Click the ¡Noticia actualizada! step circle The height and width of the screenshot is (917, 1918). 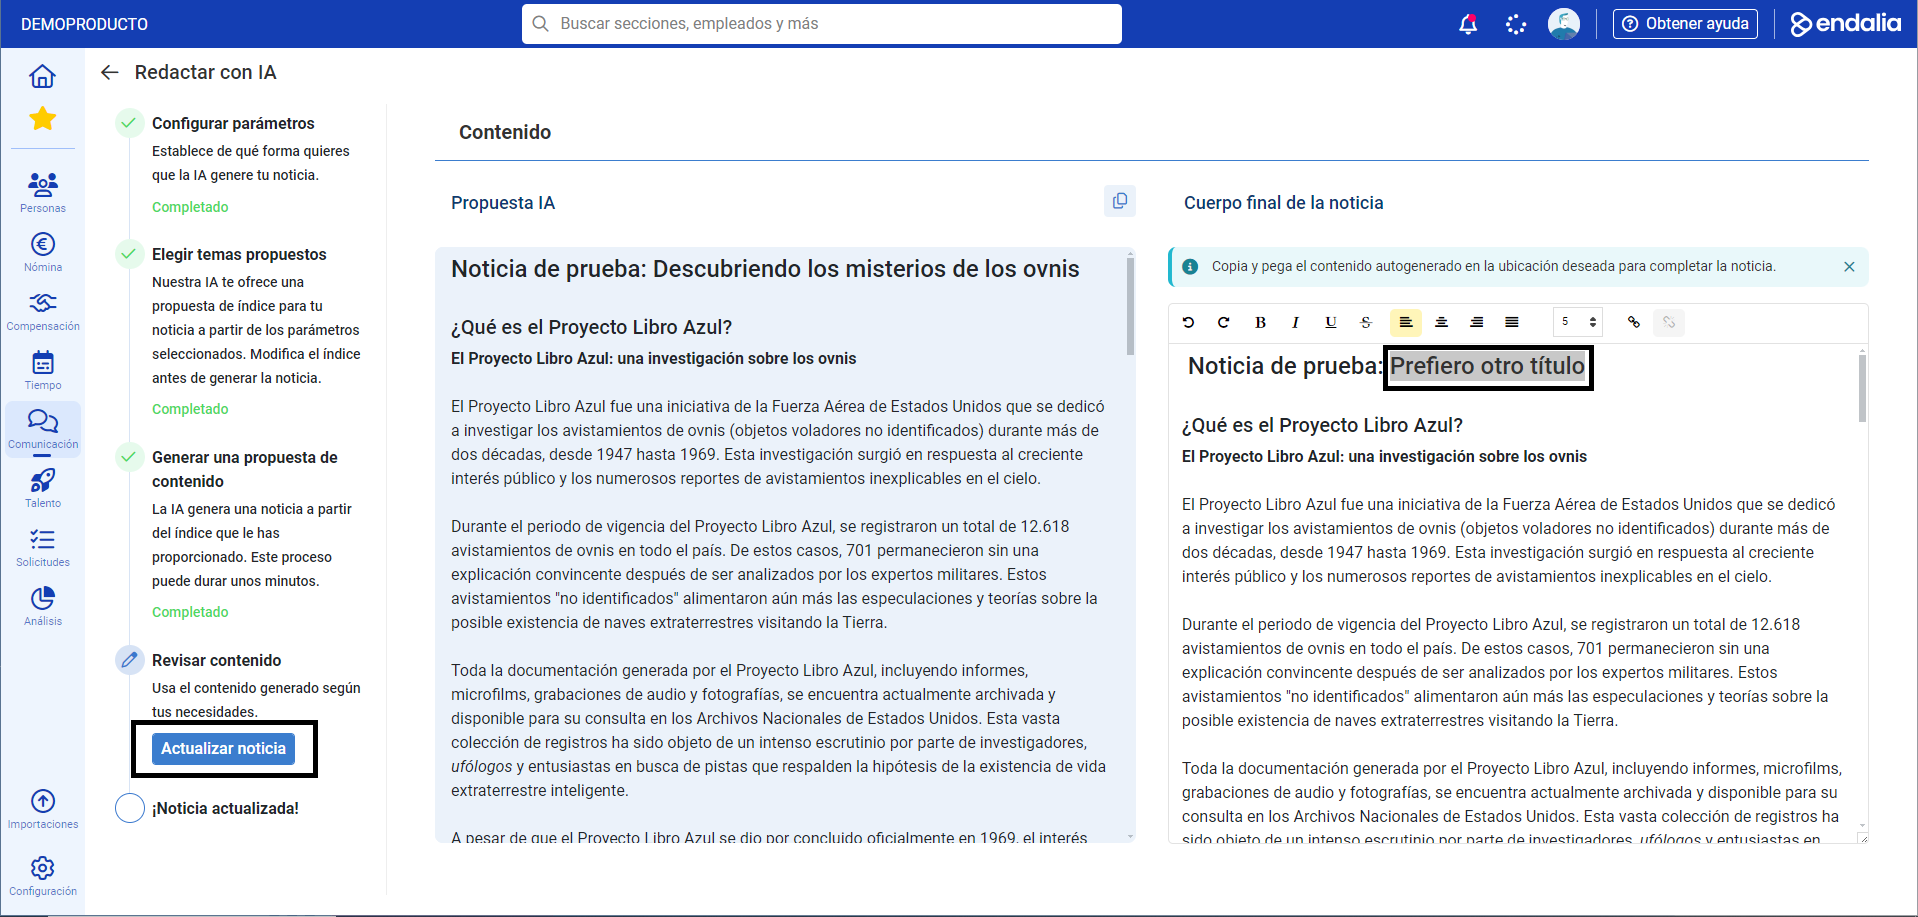pyautogui.click(x=130, y=808)
